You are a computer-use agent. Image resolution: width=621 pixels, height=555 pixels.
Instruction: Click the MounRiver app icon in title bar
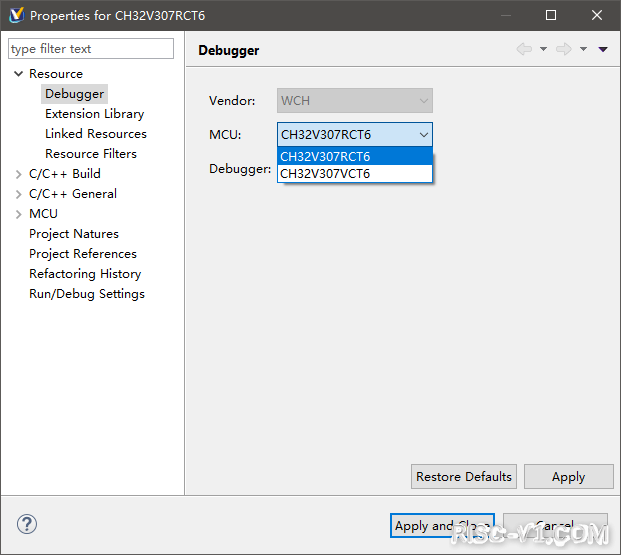[17, 15]
